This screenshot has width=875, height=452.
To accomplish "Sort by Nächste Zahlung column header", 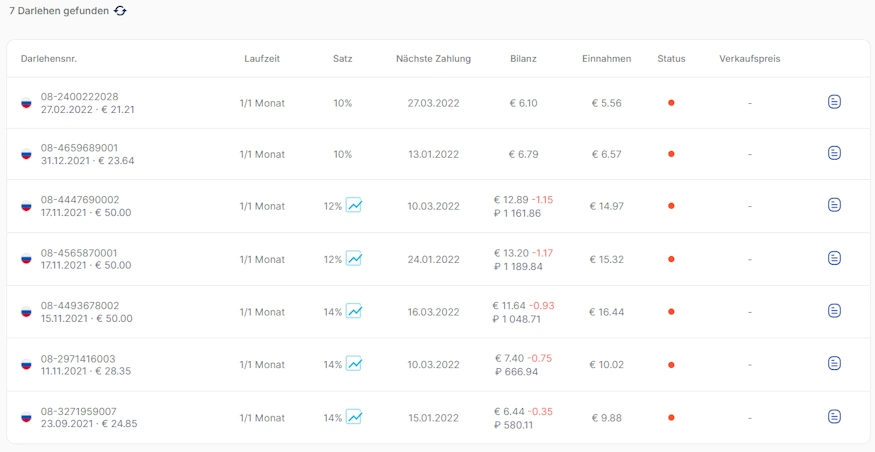I will [x=433, y=59].
